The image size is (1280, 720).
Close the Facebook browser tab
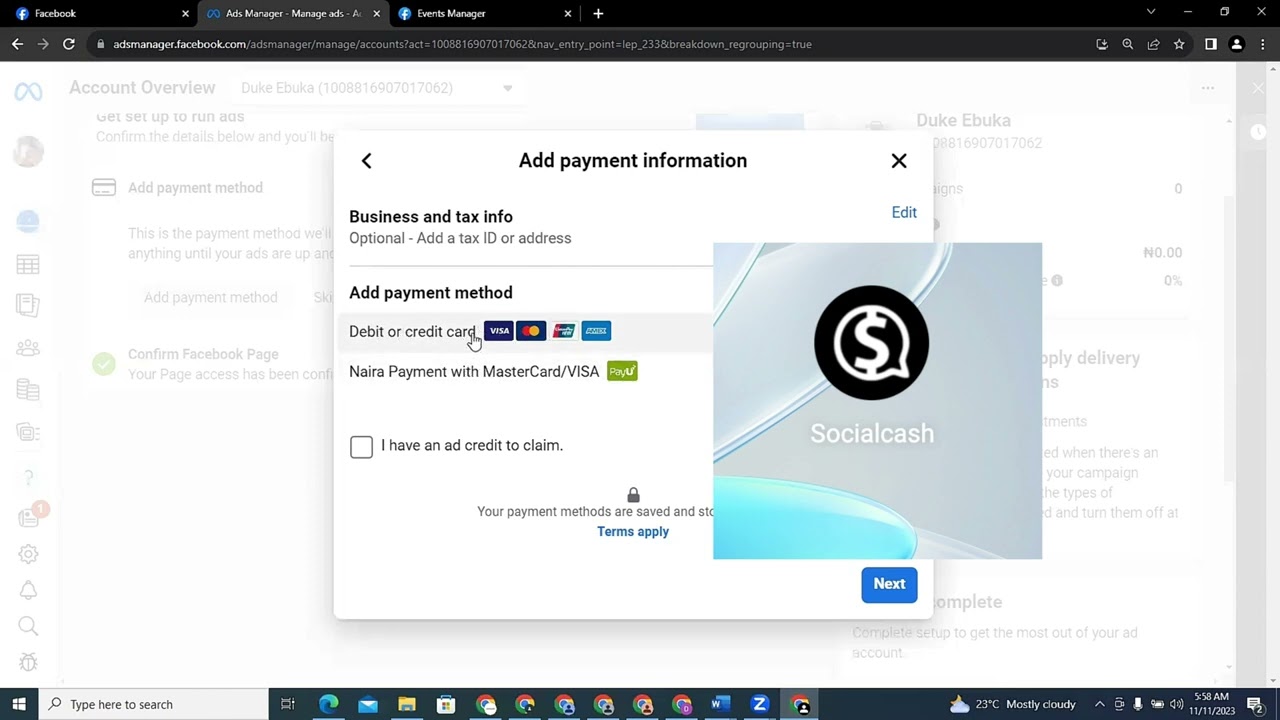(x=185, y=14)
